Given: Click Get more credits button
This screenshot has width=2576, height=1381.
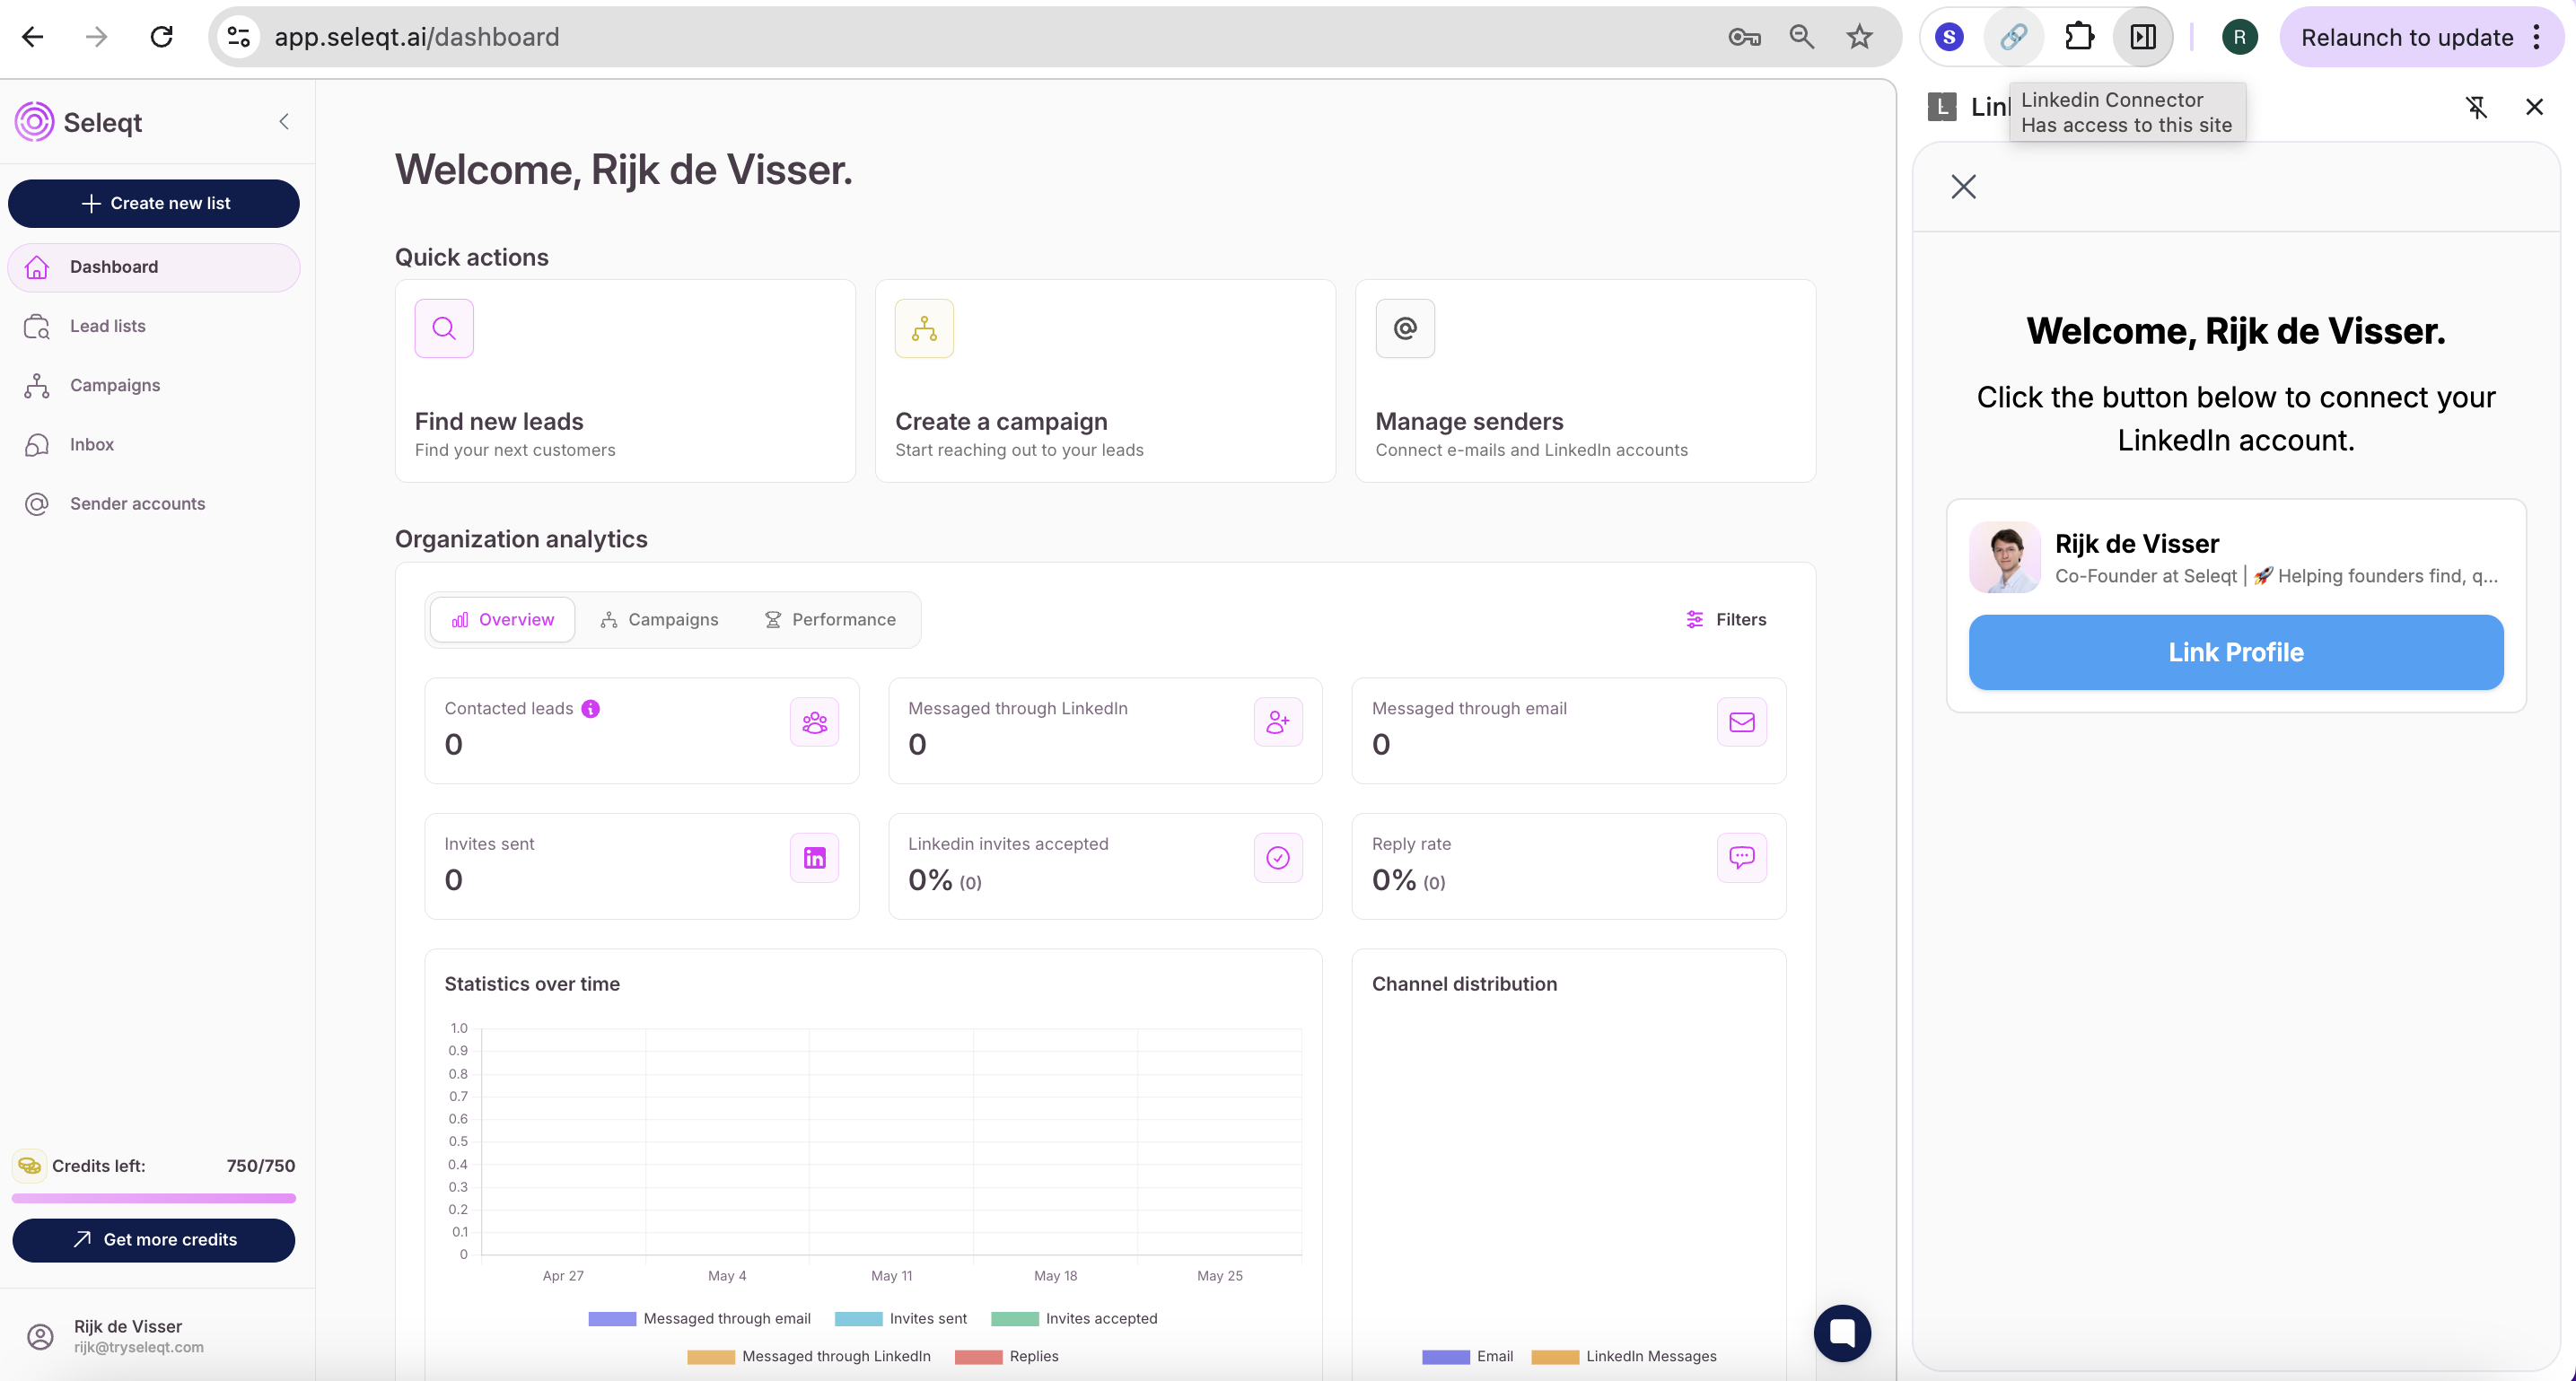Looking at the screenshot, I should click(154, 1239).
